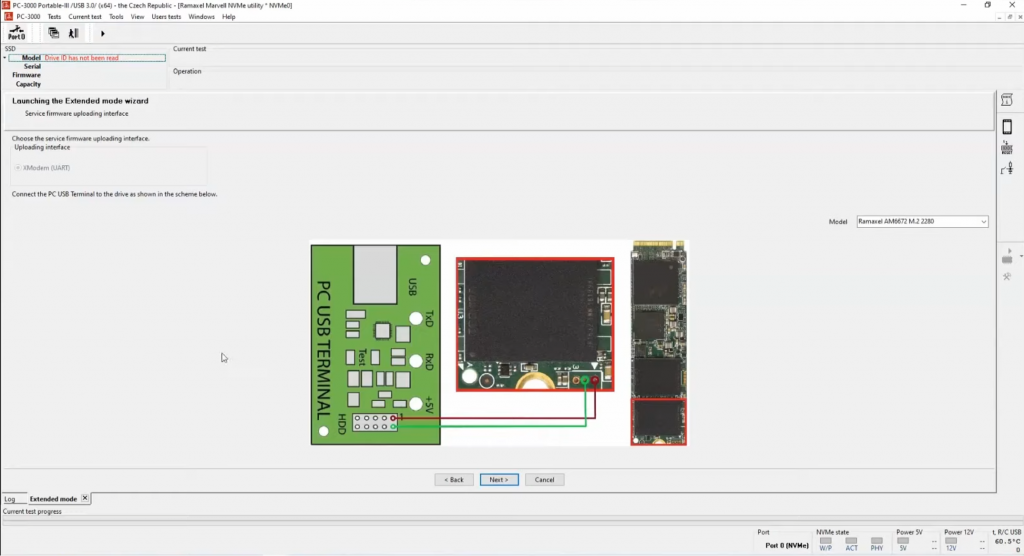The height and width of the screenshot is (556, 1024).
Task: Open the Users tests menu
Action: (x=166, y=17)
